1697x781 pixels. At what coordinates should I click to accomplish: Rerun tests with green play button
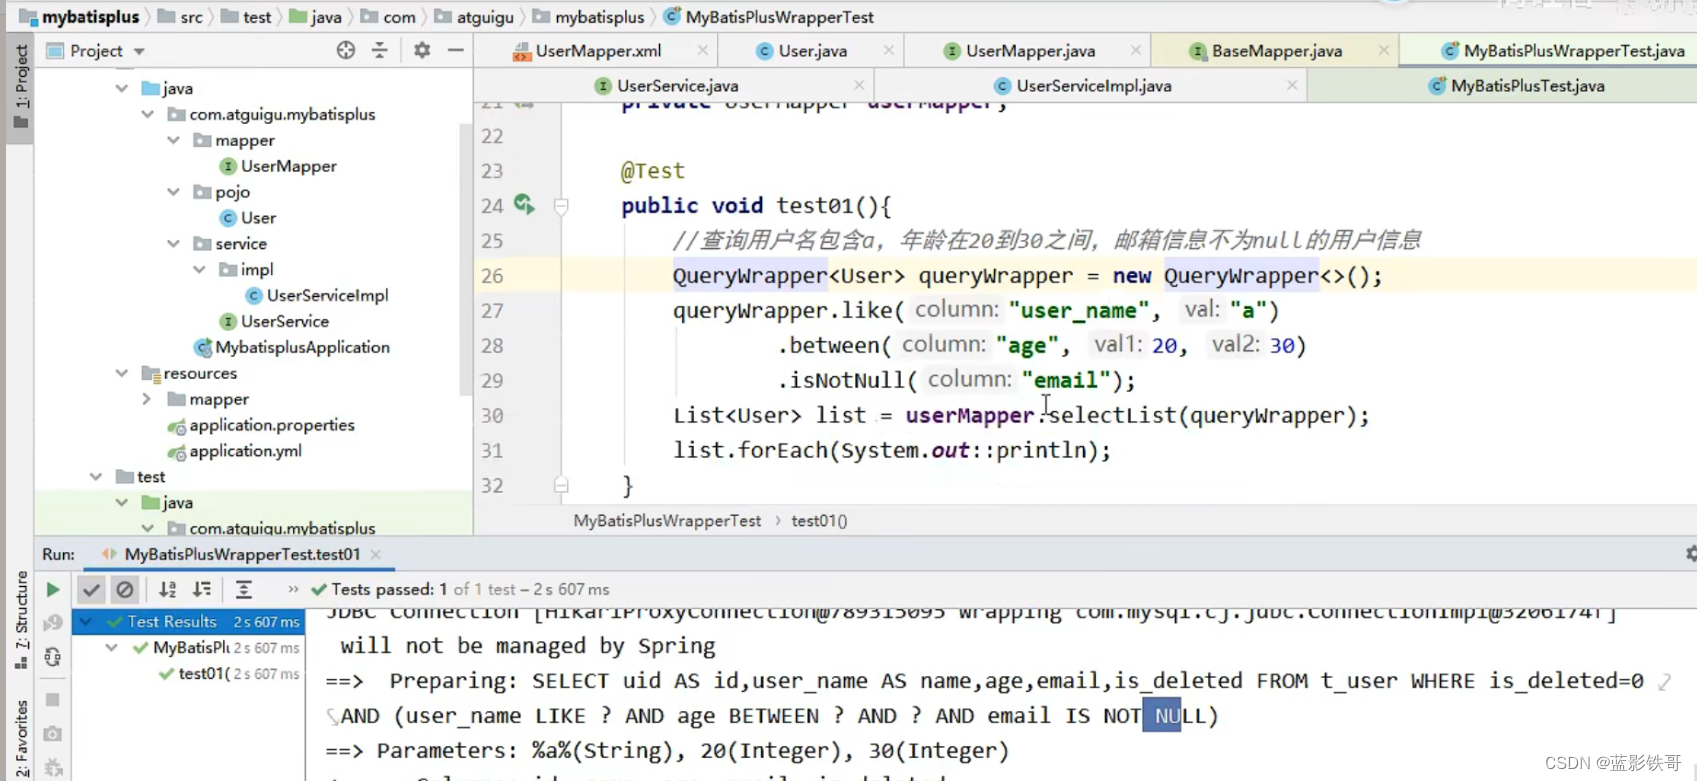point(53,590)
